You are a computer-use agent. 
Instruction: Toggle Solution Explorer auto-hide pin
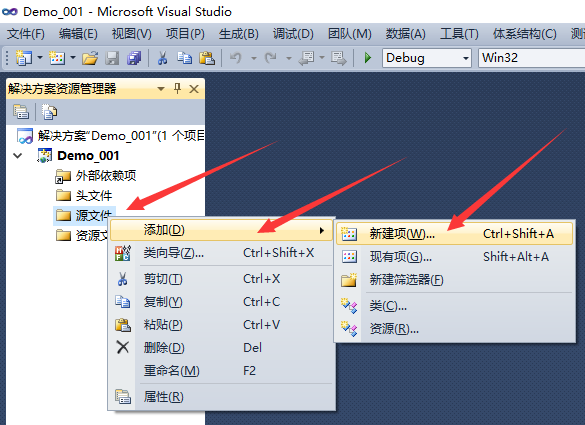[178, 88]
